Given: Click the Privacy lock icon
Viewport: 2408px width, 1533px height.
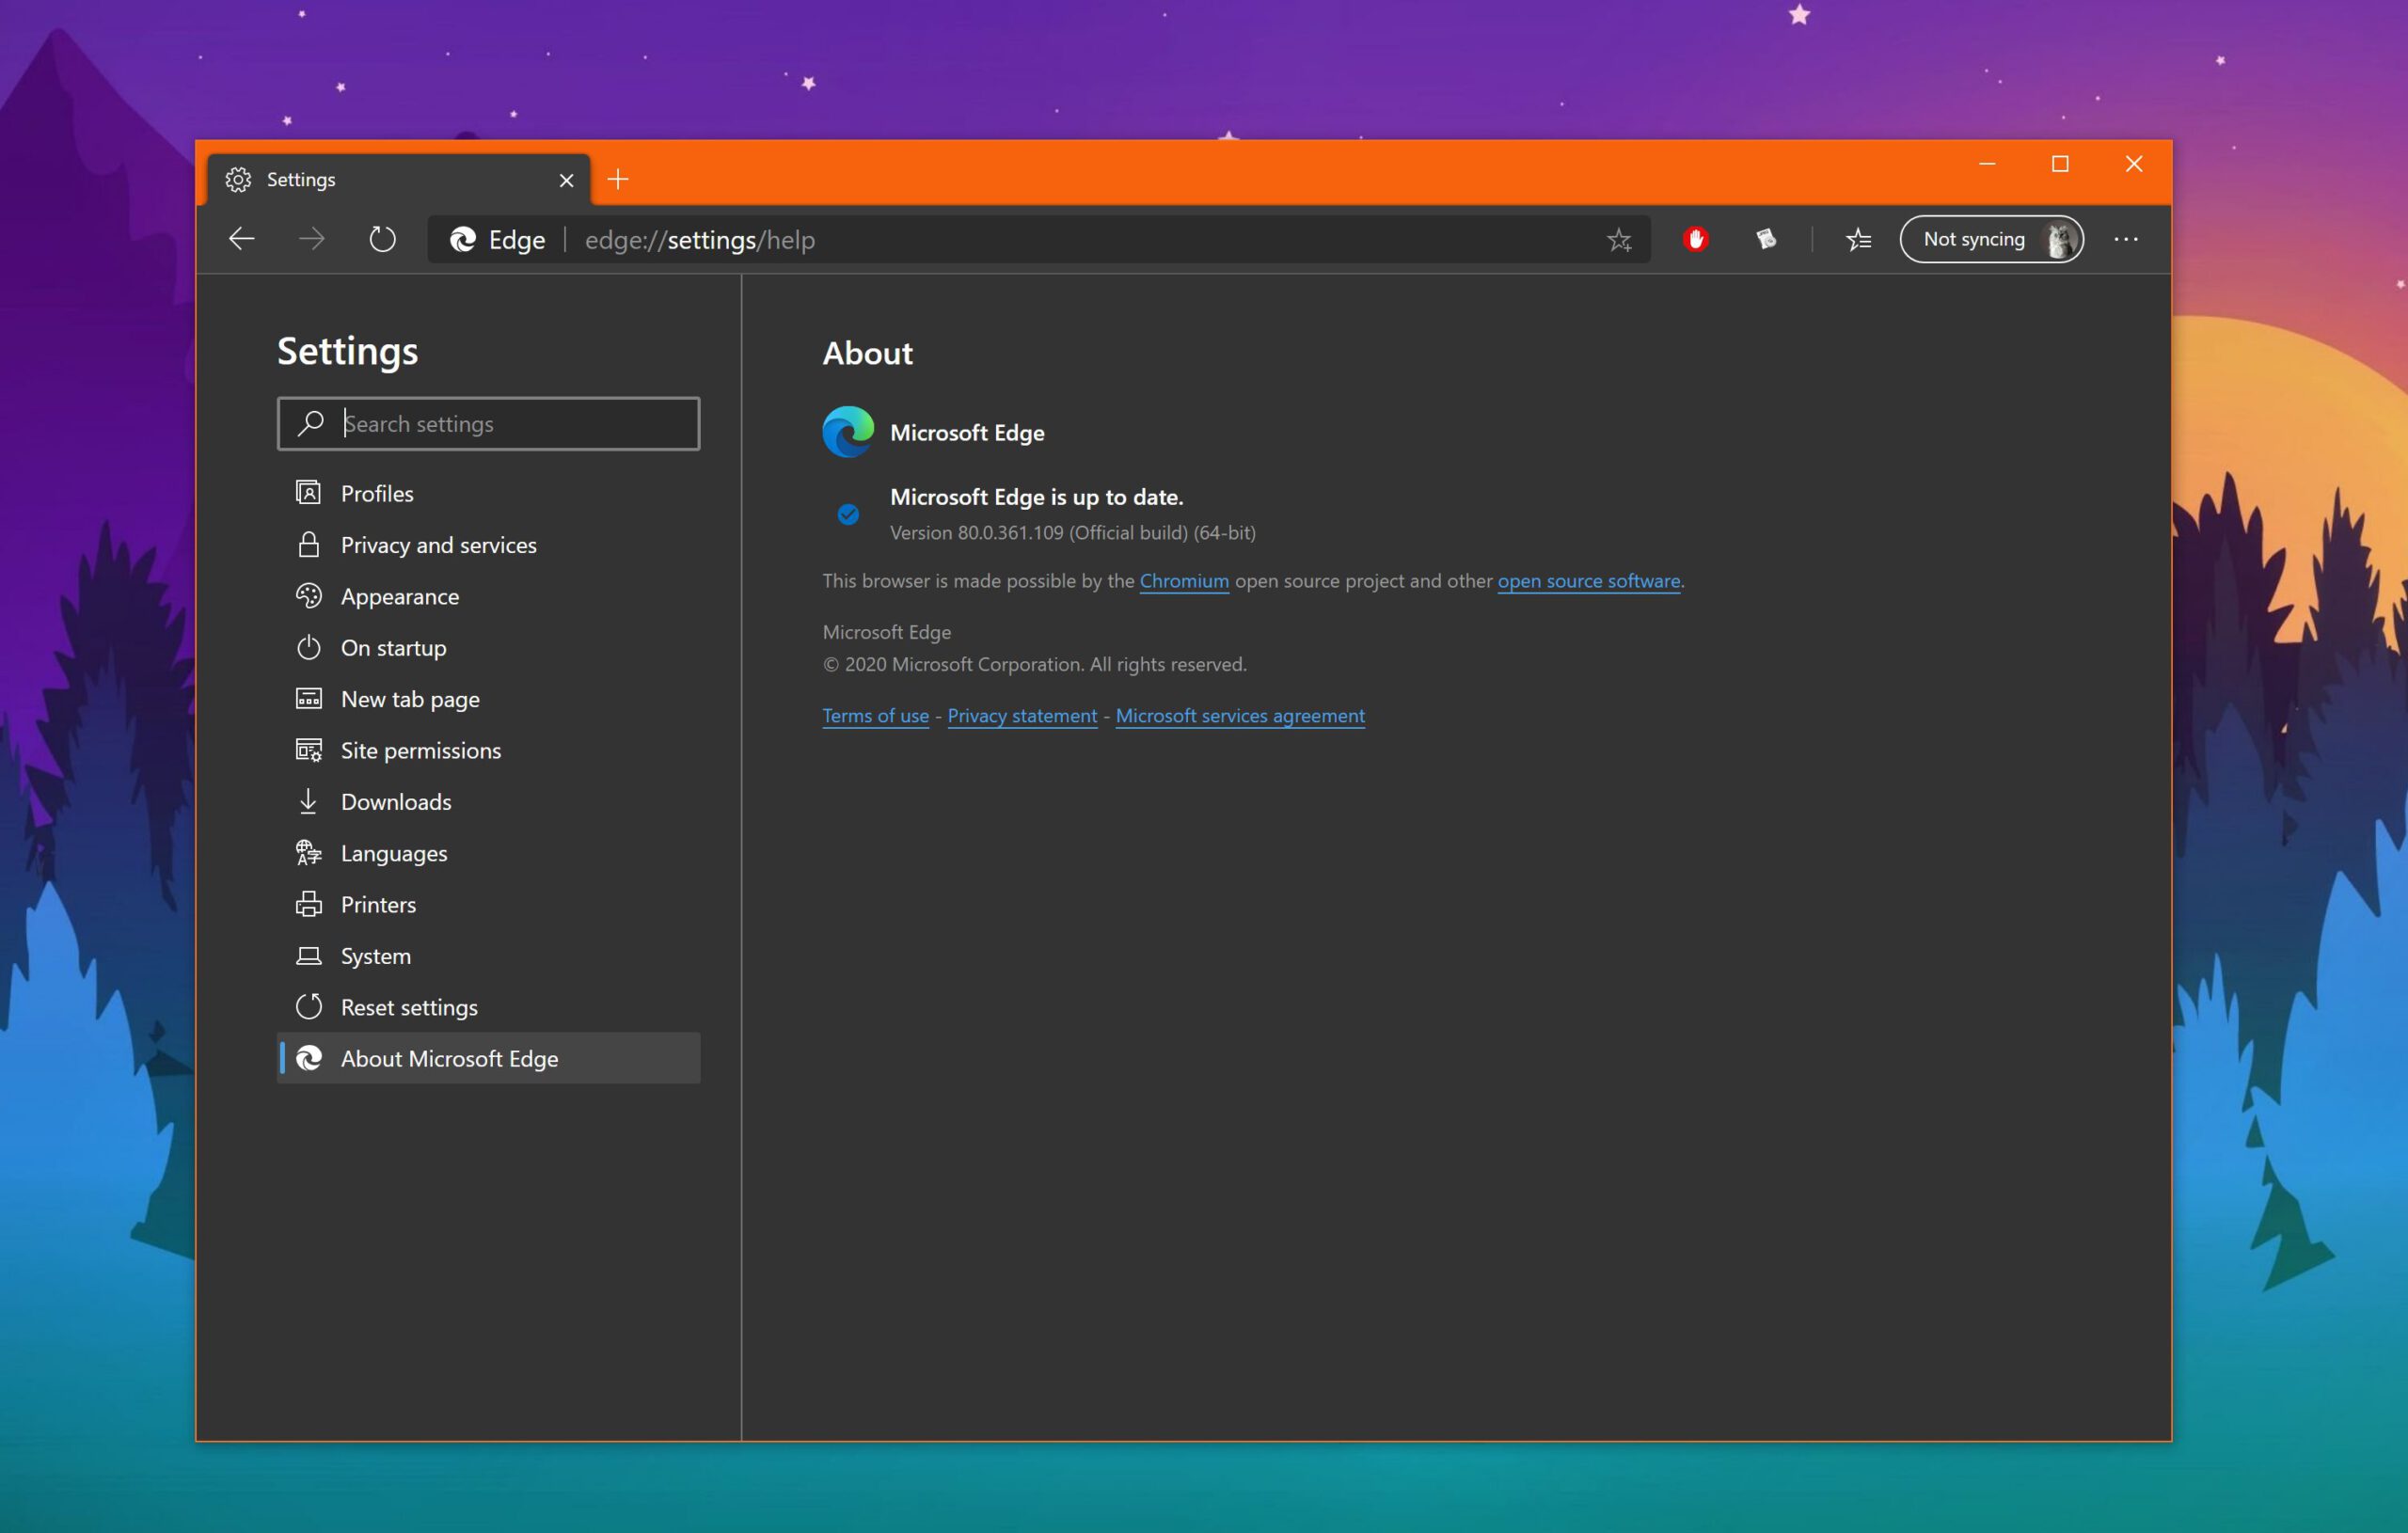Looking at the screenshot, I should click(x=308, y=545).
